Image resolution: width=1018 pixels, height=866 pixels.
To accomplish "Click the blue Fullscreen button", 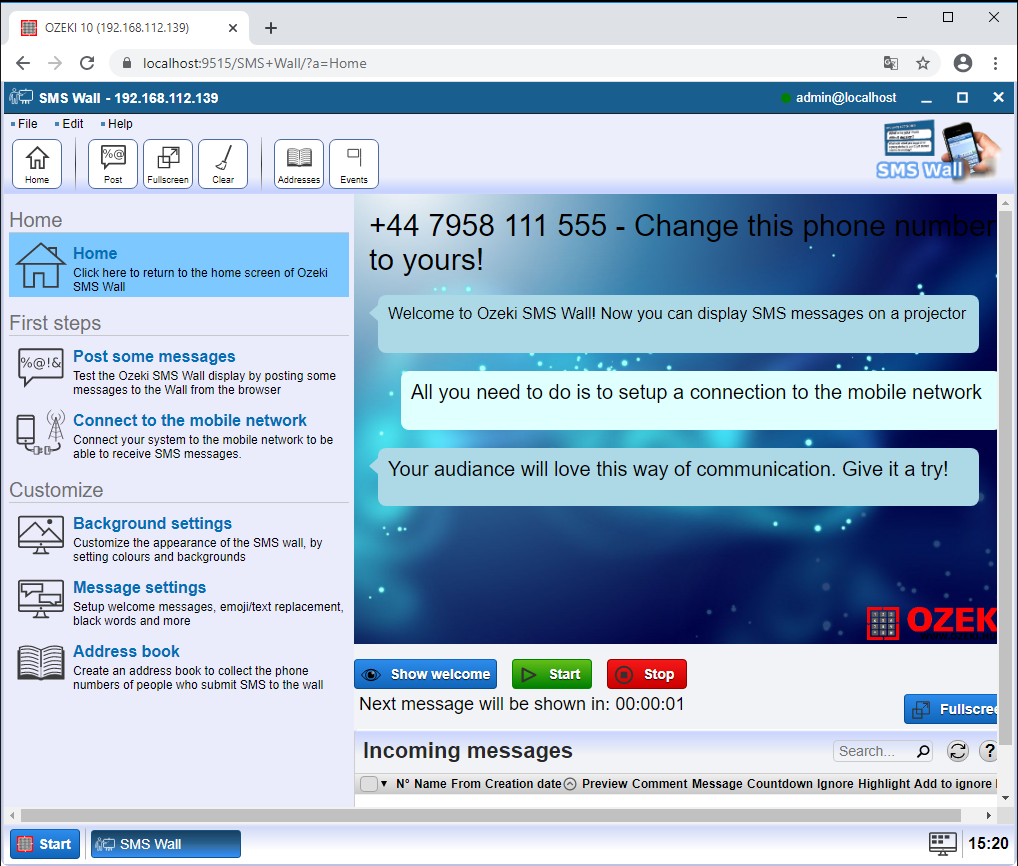I will click(951, 709).
